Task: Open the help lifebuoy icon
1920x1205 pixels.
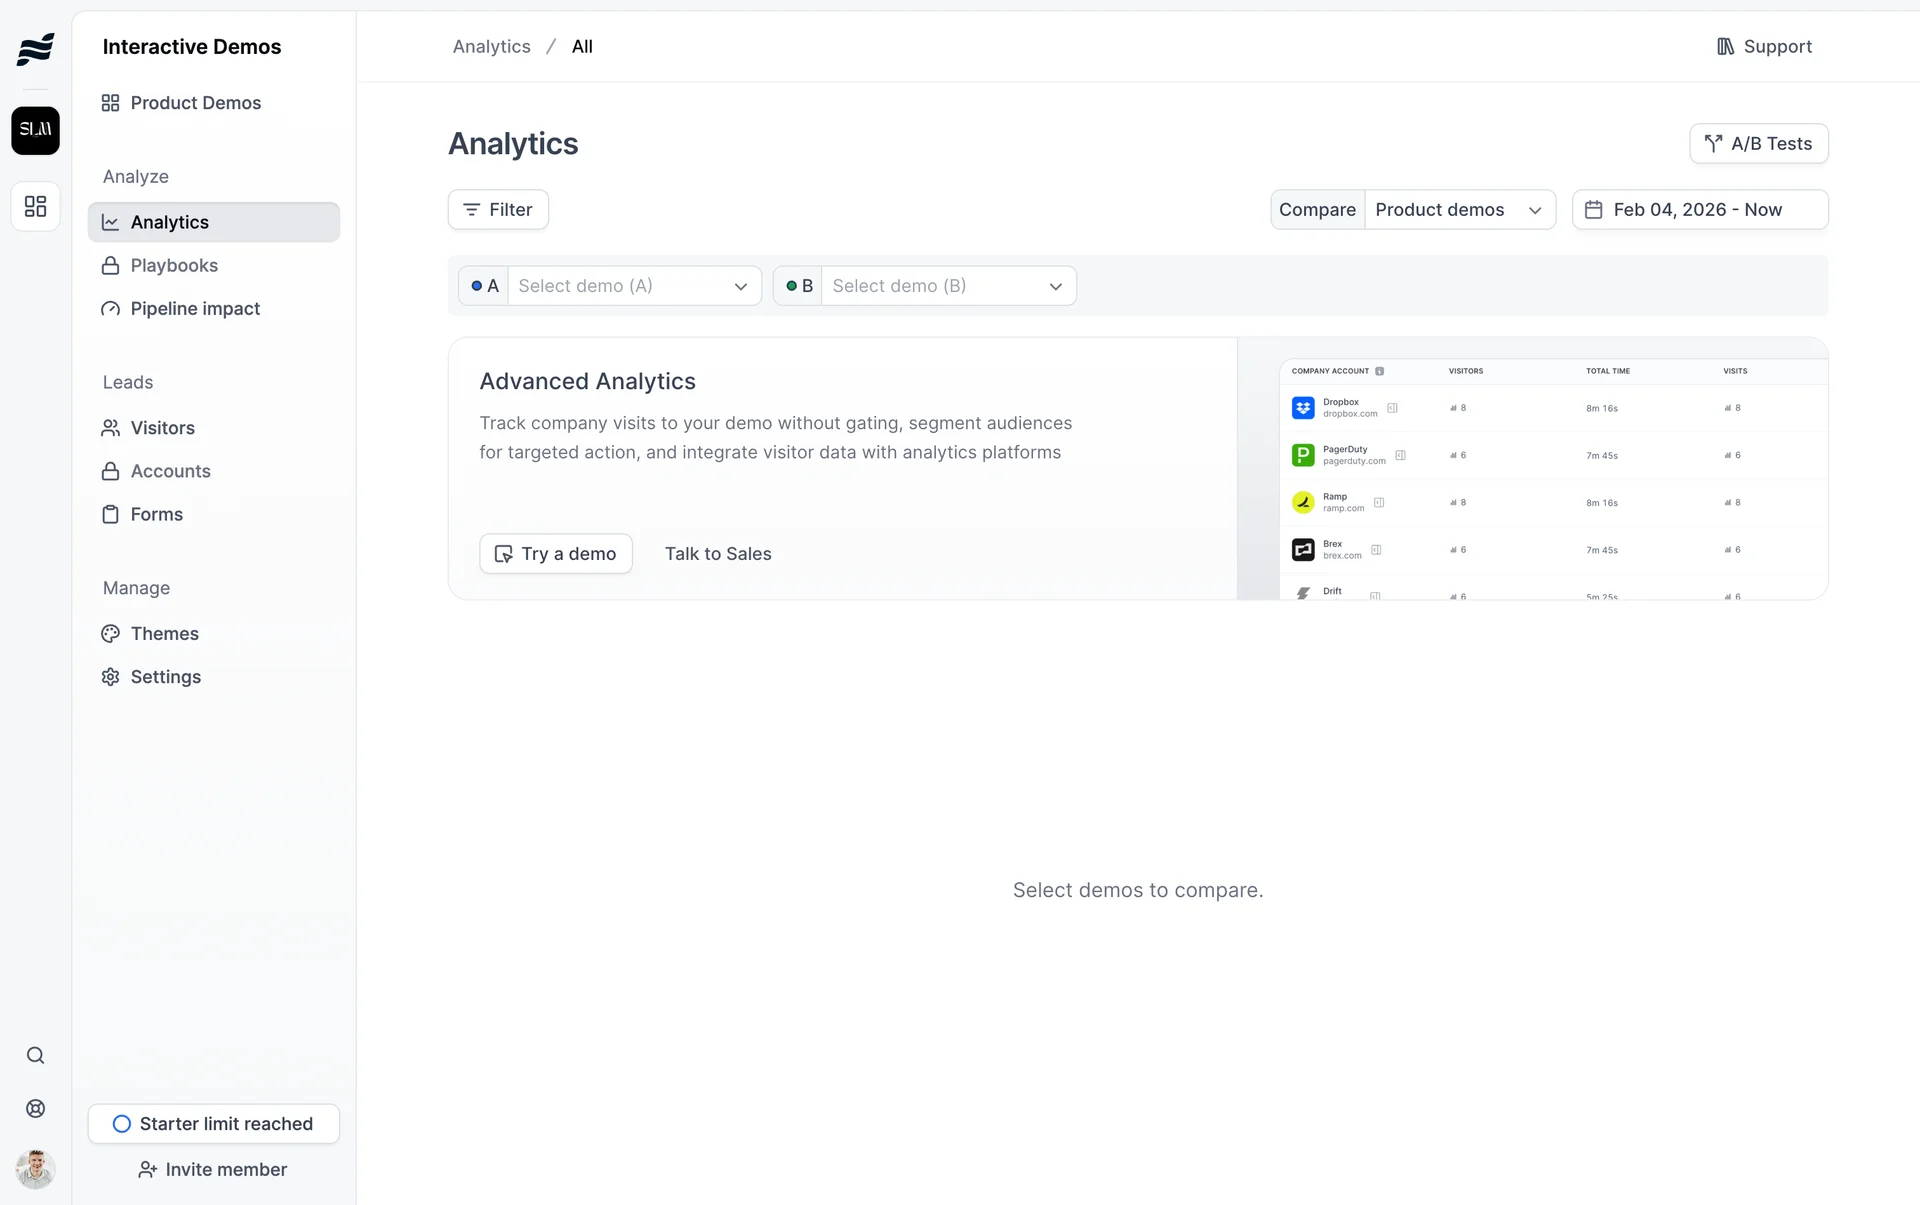Action: (x=35, y=1109)
